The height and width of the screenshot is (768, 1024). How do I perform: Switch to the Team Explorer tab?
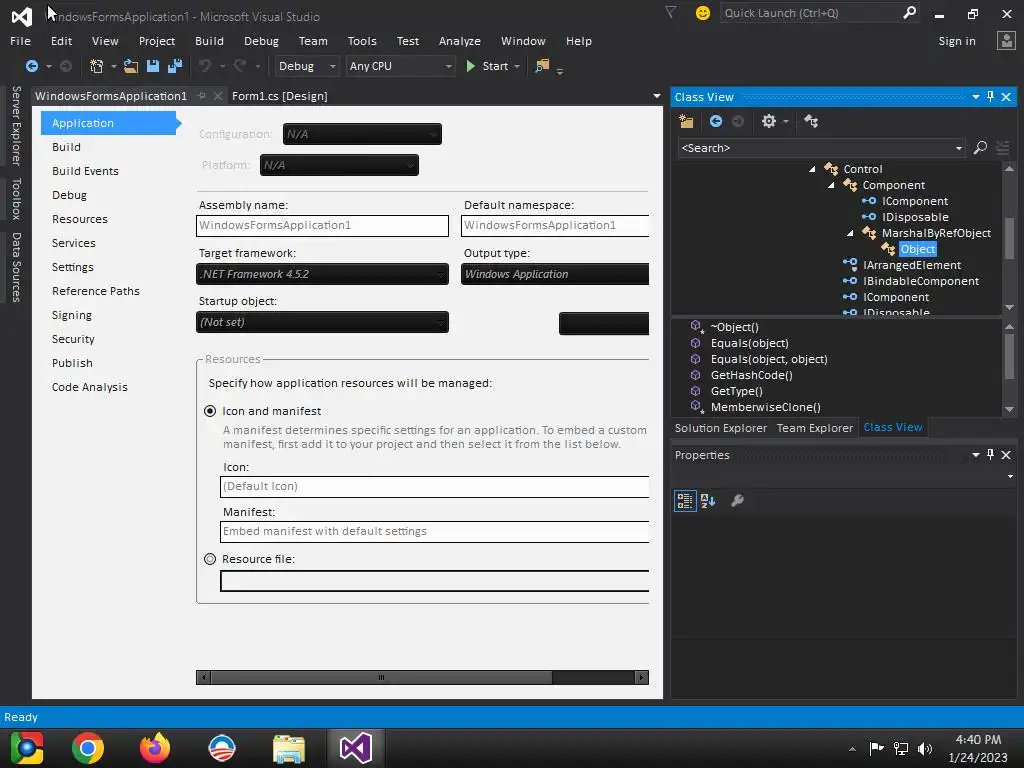click(814, 428)
